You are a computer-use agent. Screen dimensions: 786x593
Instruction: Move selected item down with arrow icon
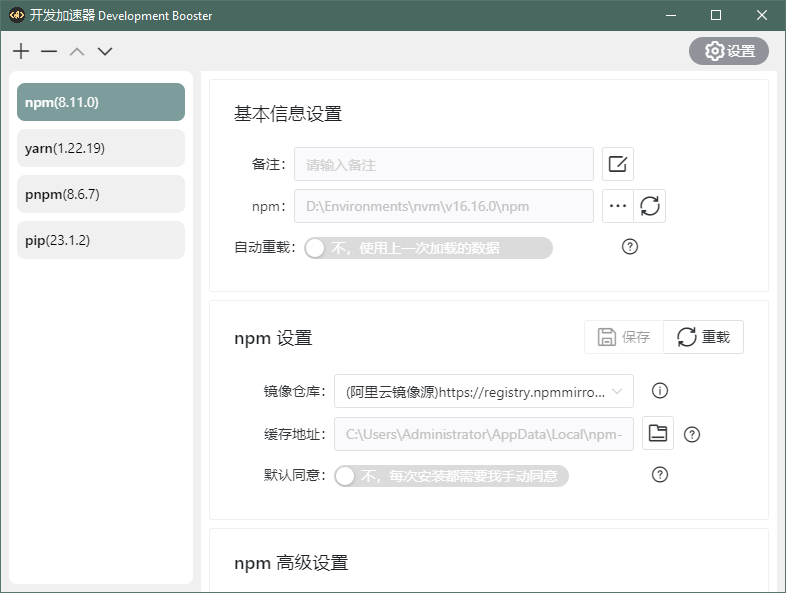coord(104,51)
